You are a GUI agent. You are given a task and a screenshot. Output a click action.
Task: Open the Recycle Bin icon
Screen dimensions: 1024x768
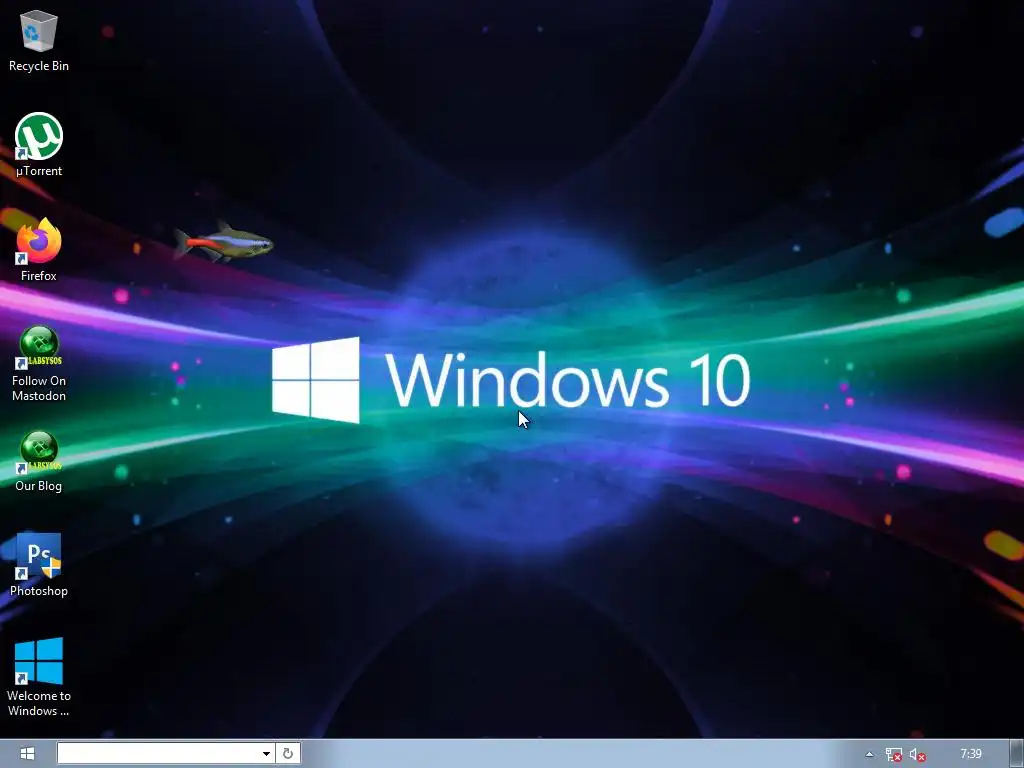(39, 31)
